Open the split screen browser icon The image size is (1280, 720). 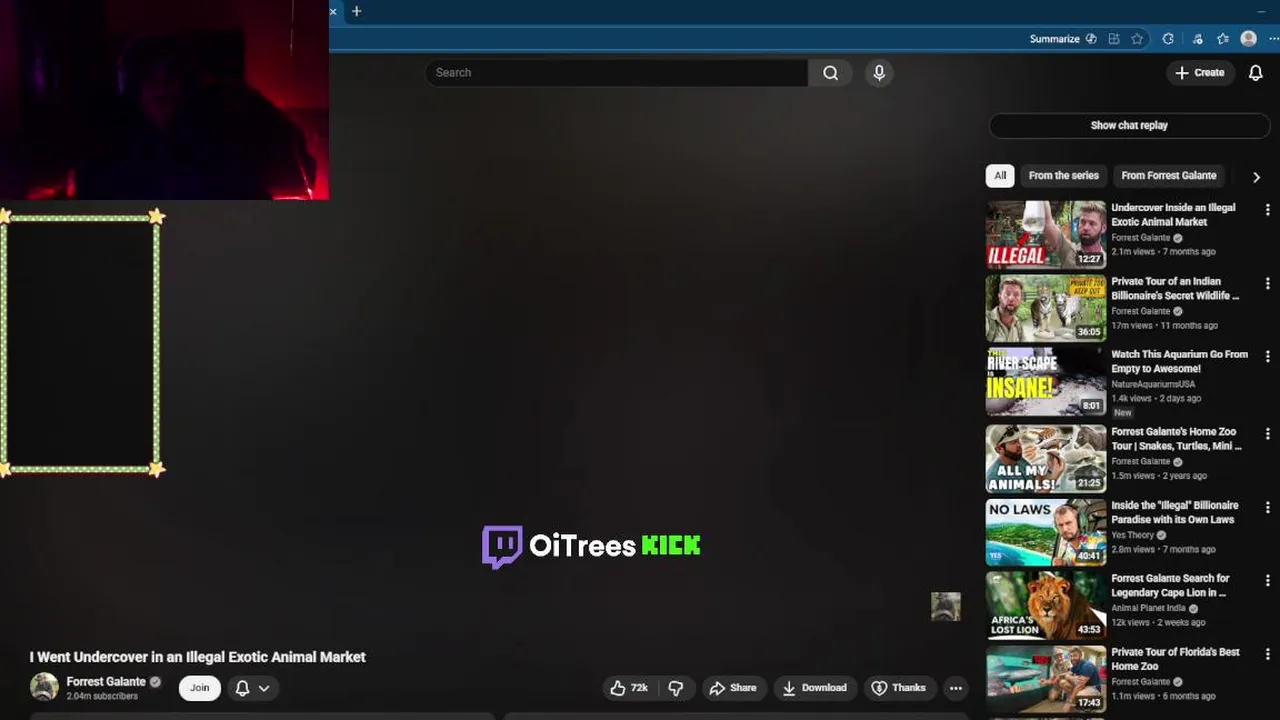1114,39
